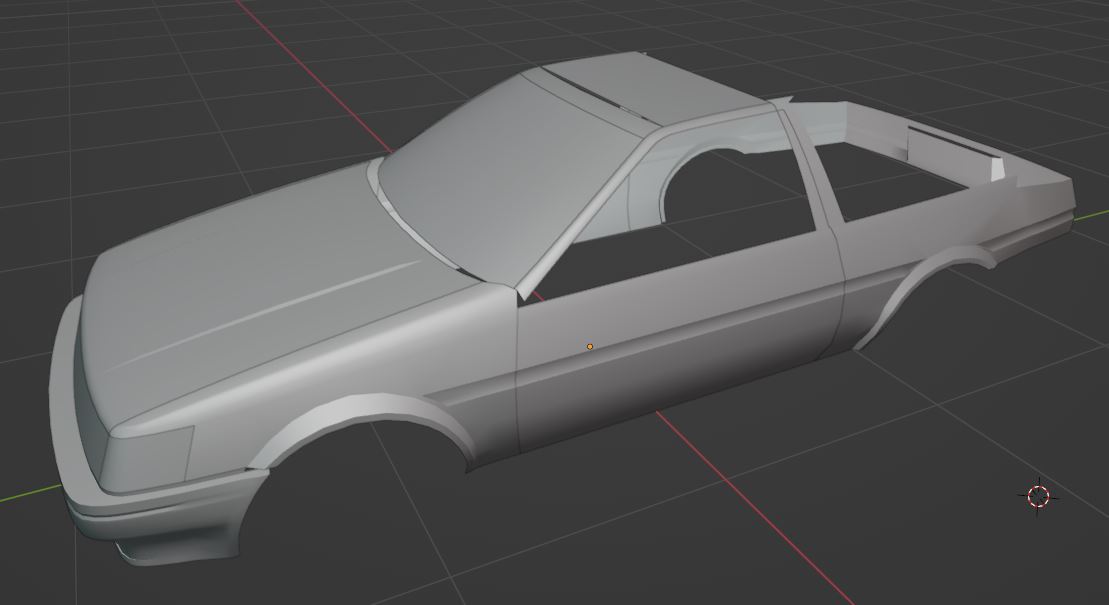1109x605 pixels.
Task: Click the 3D cursor crosshair in the viewport
Action: tap(1038, 496)
